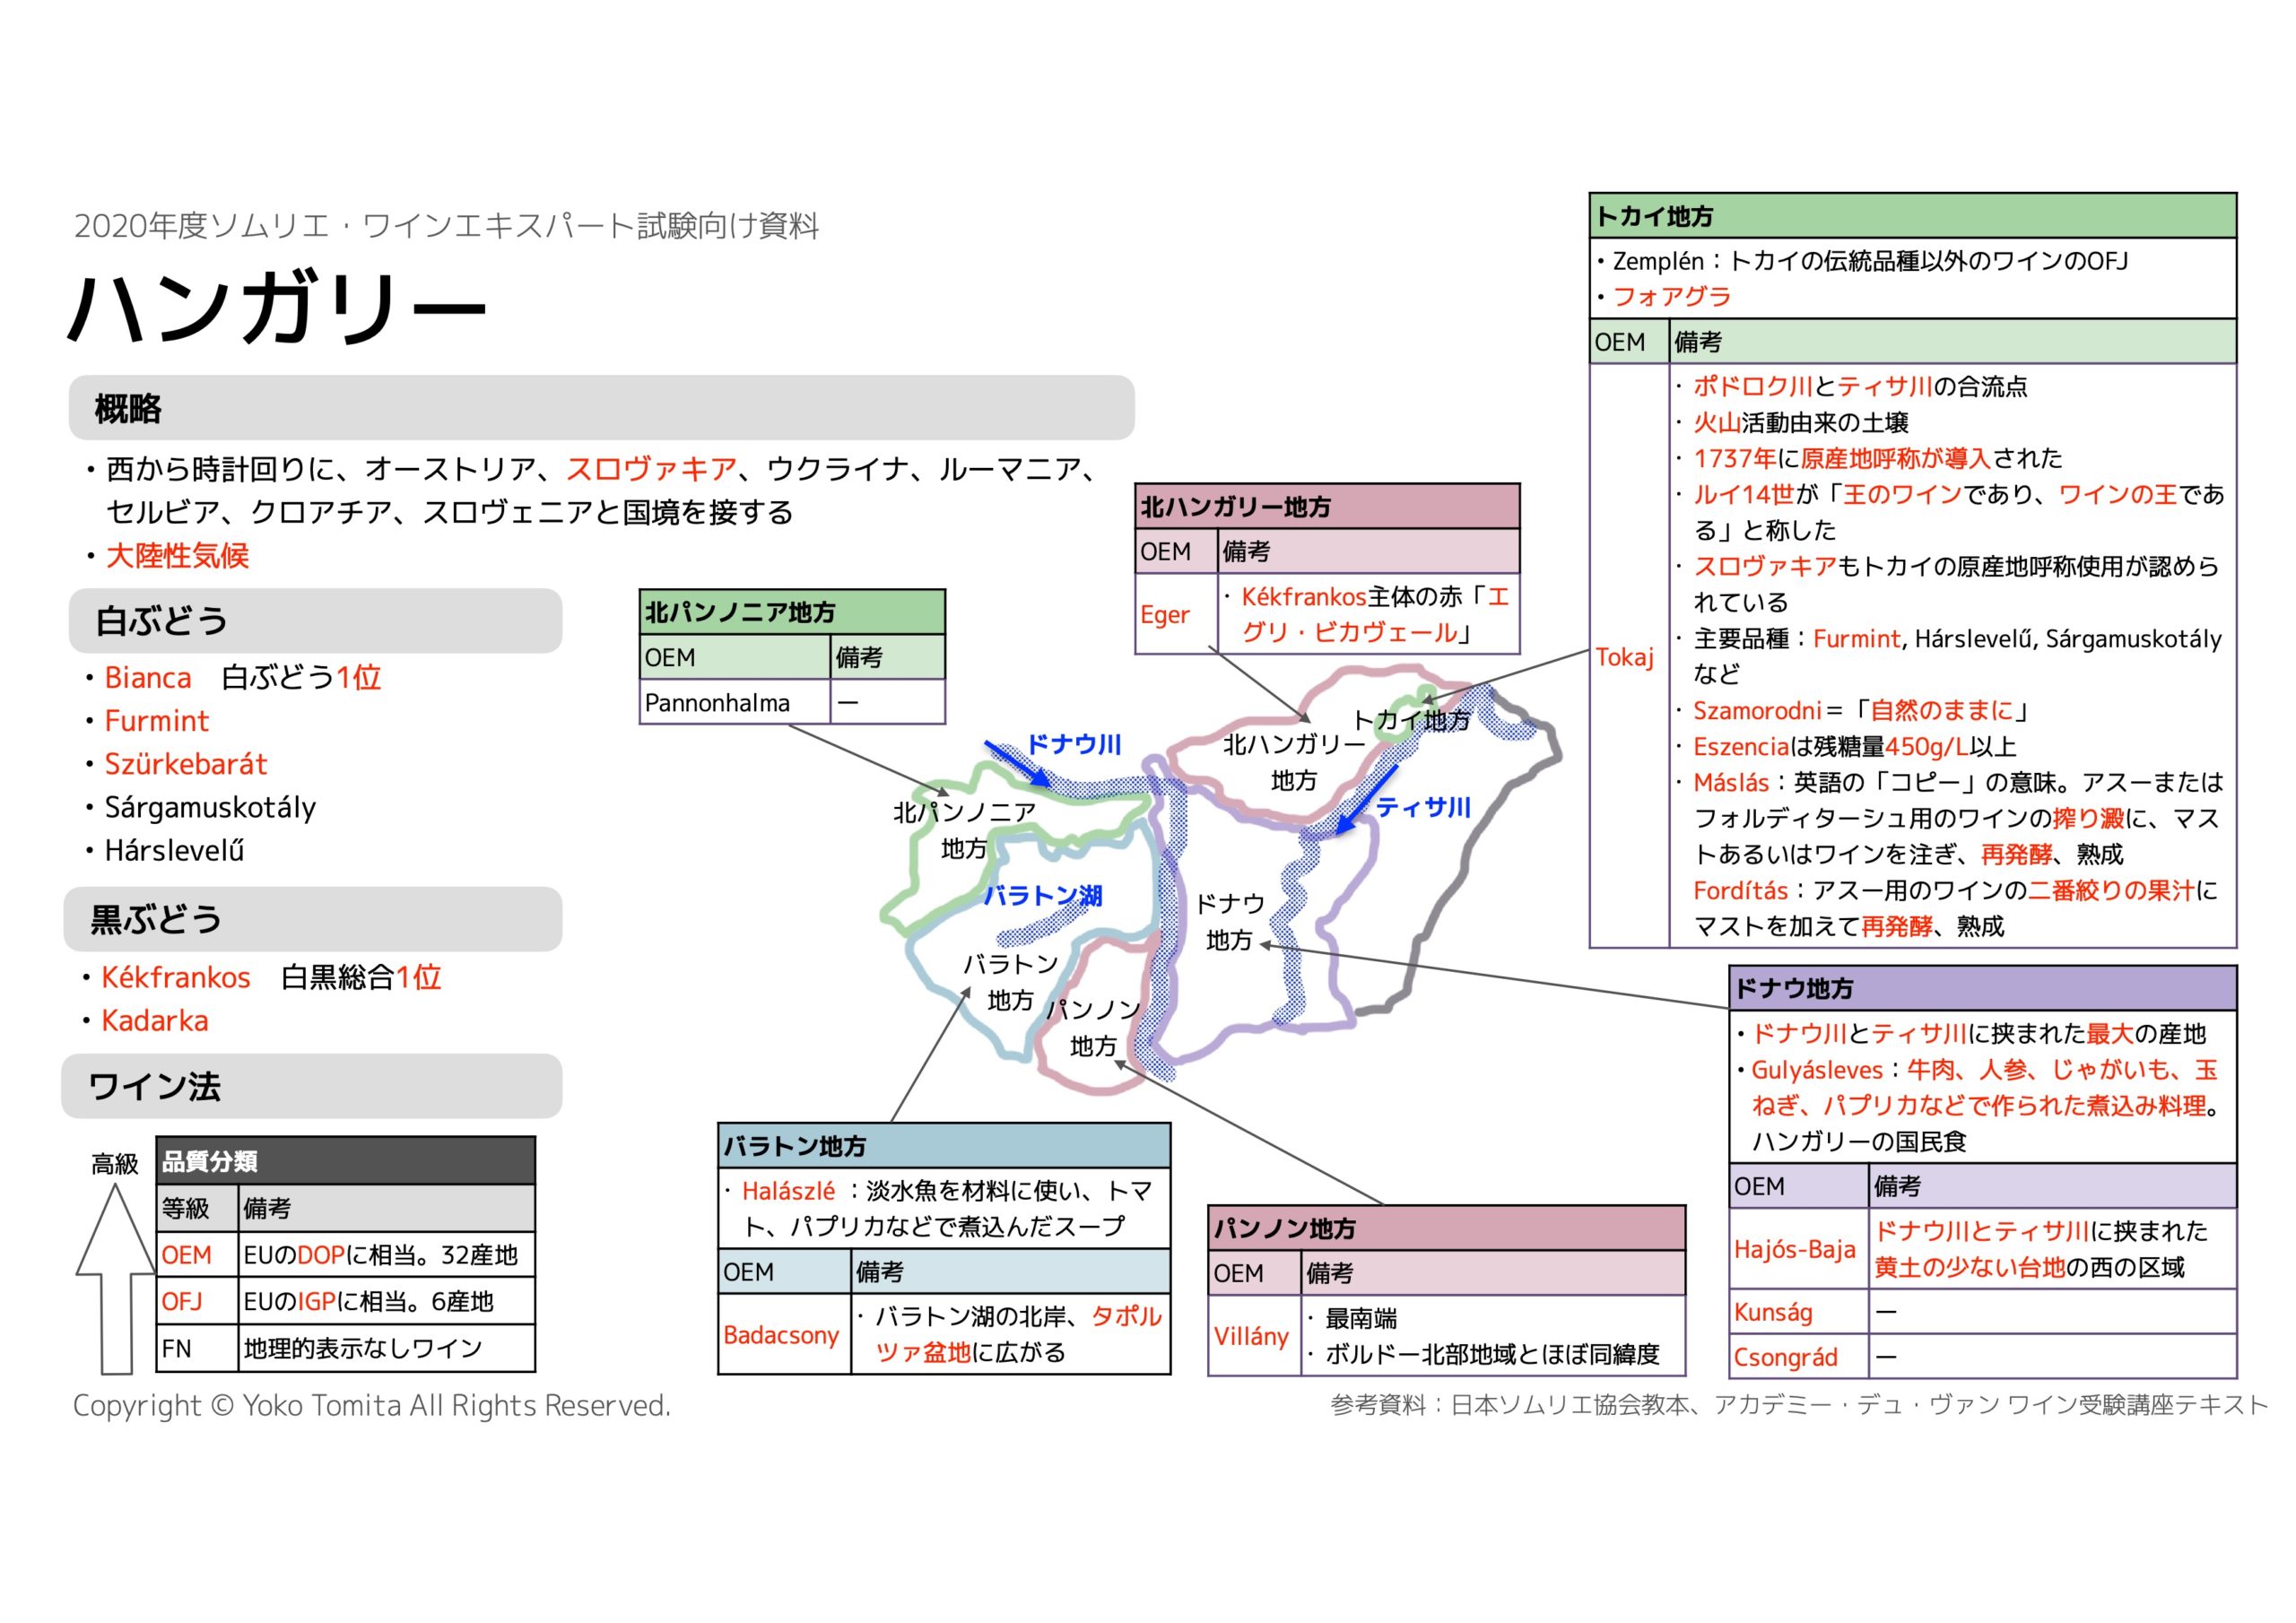Screen dimensions: 2296x1623
Task: Click the Kékfrankos entry under 黒ぶどう
Action: (x=176, y=978)
